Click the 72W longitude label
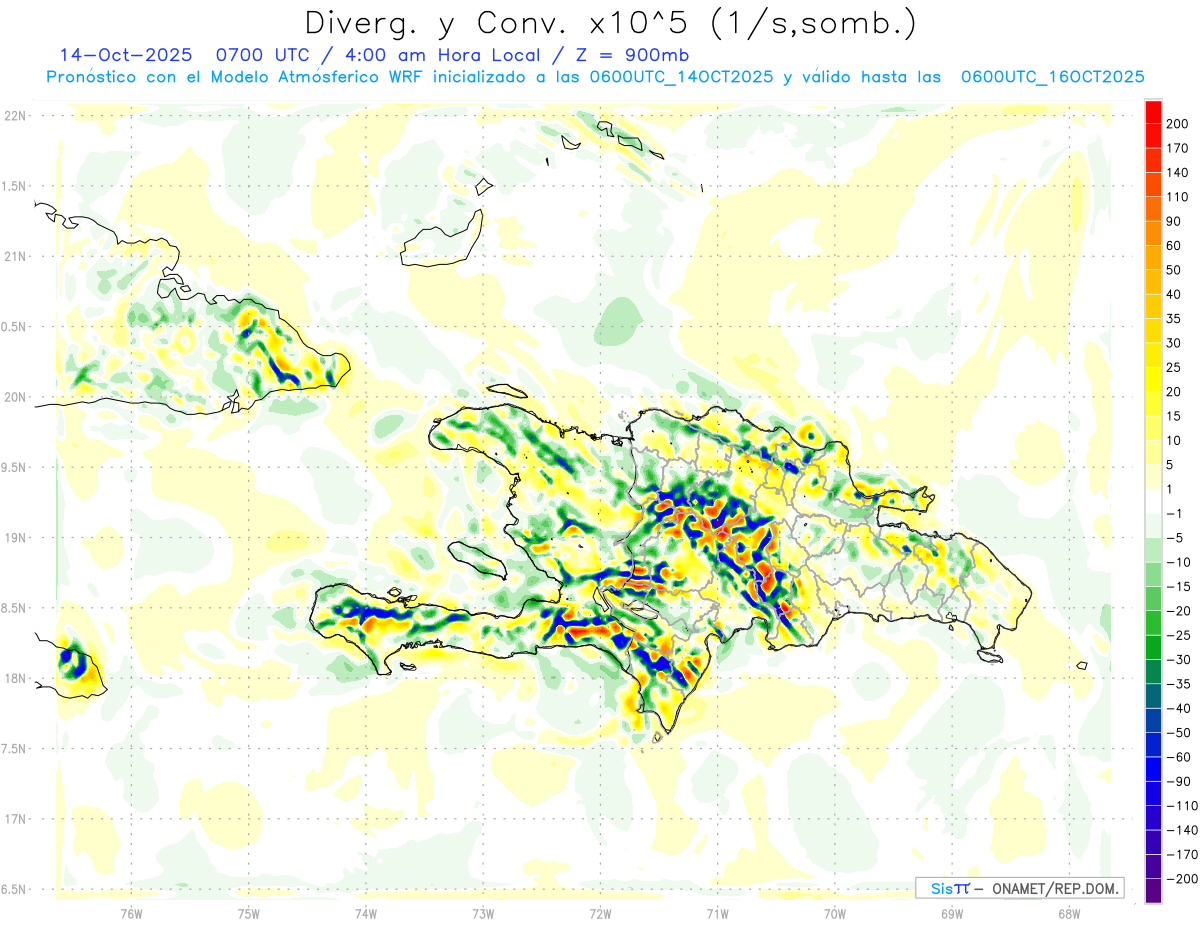 (600, 912)
